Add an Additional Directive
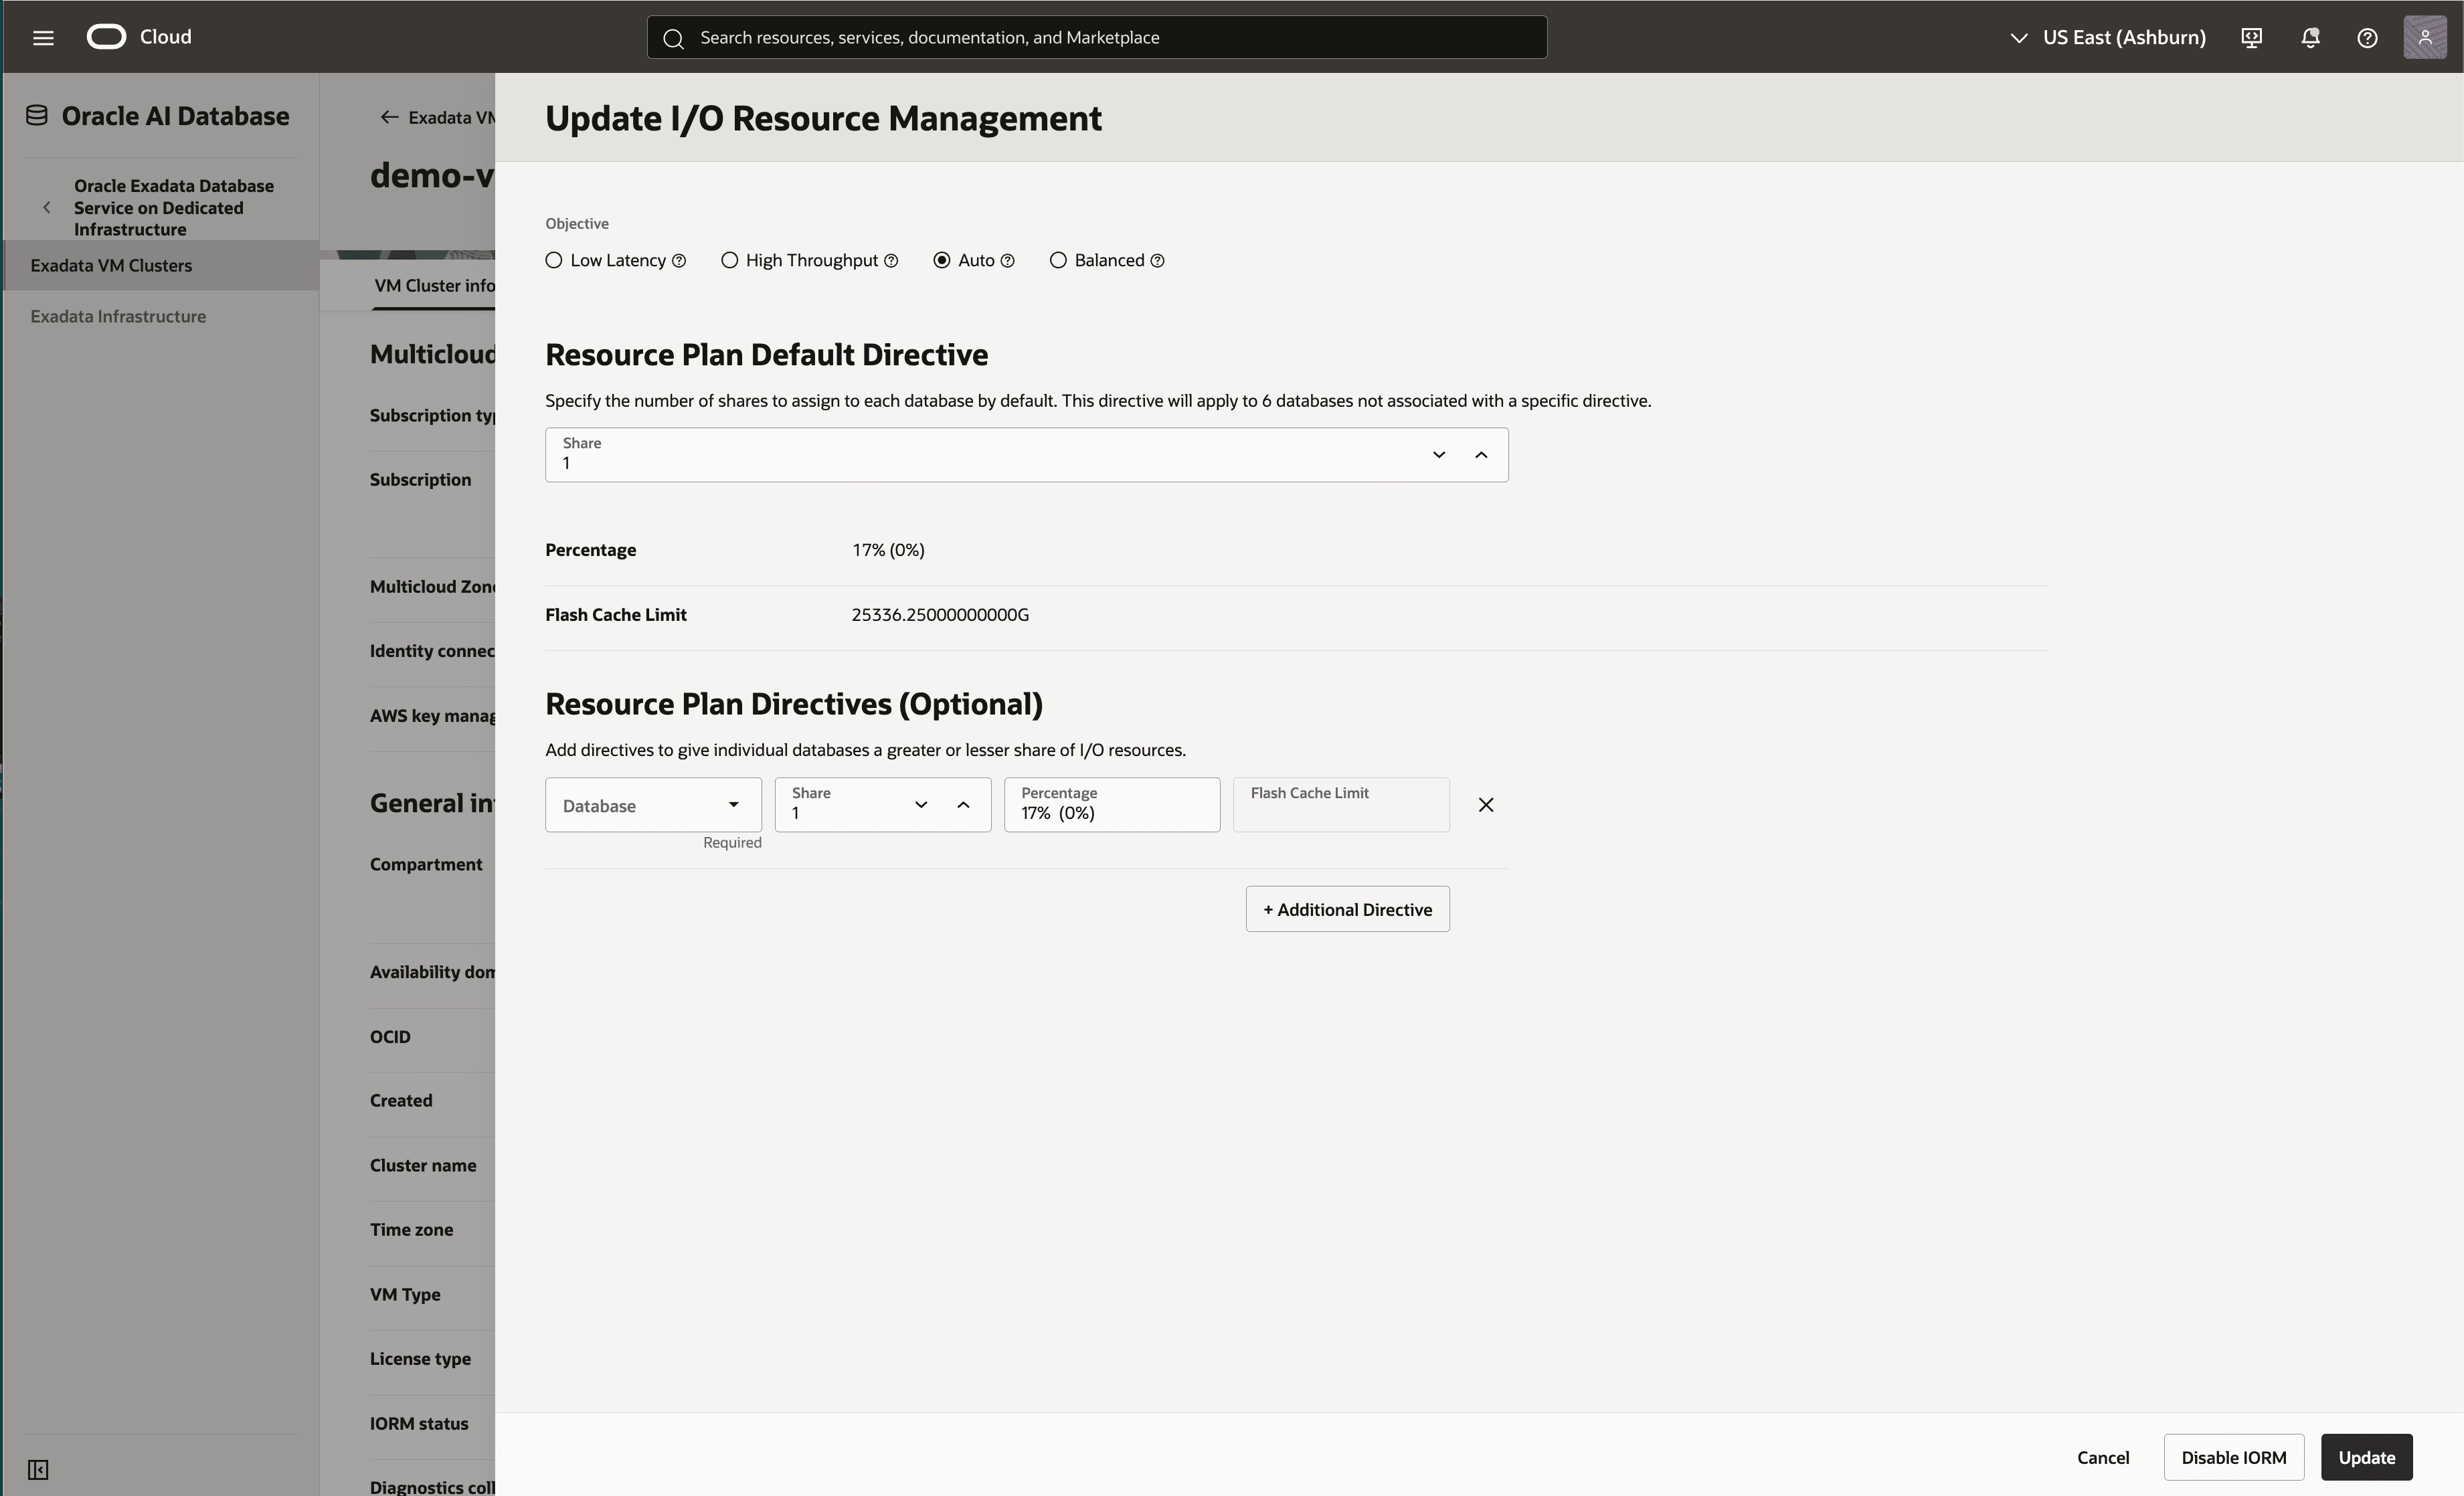The width and height of the screenshot is (2464, 1496). (1347, 909)
